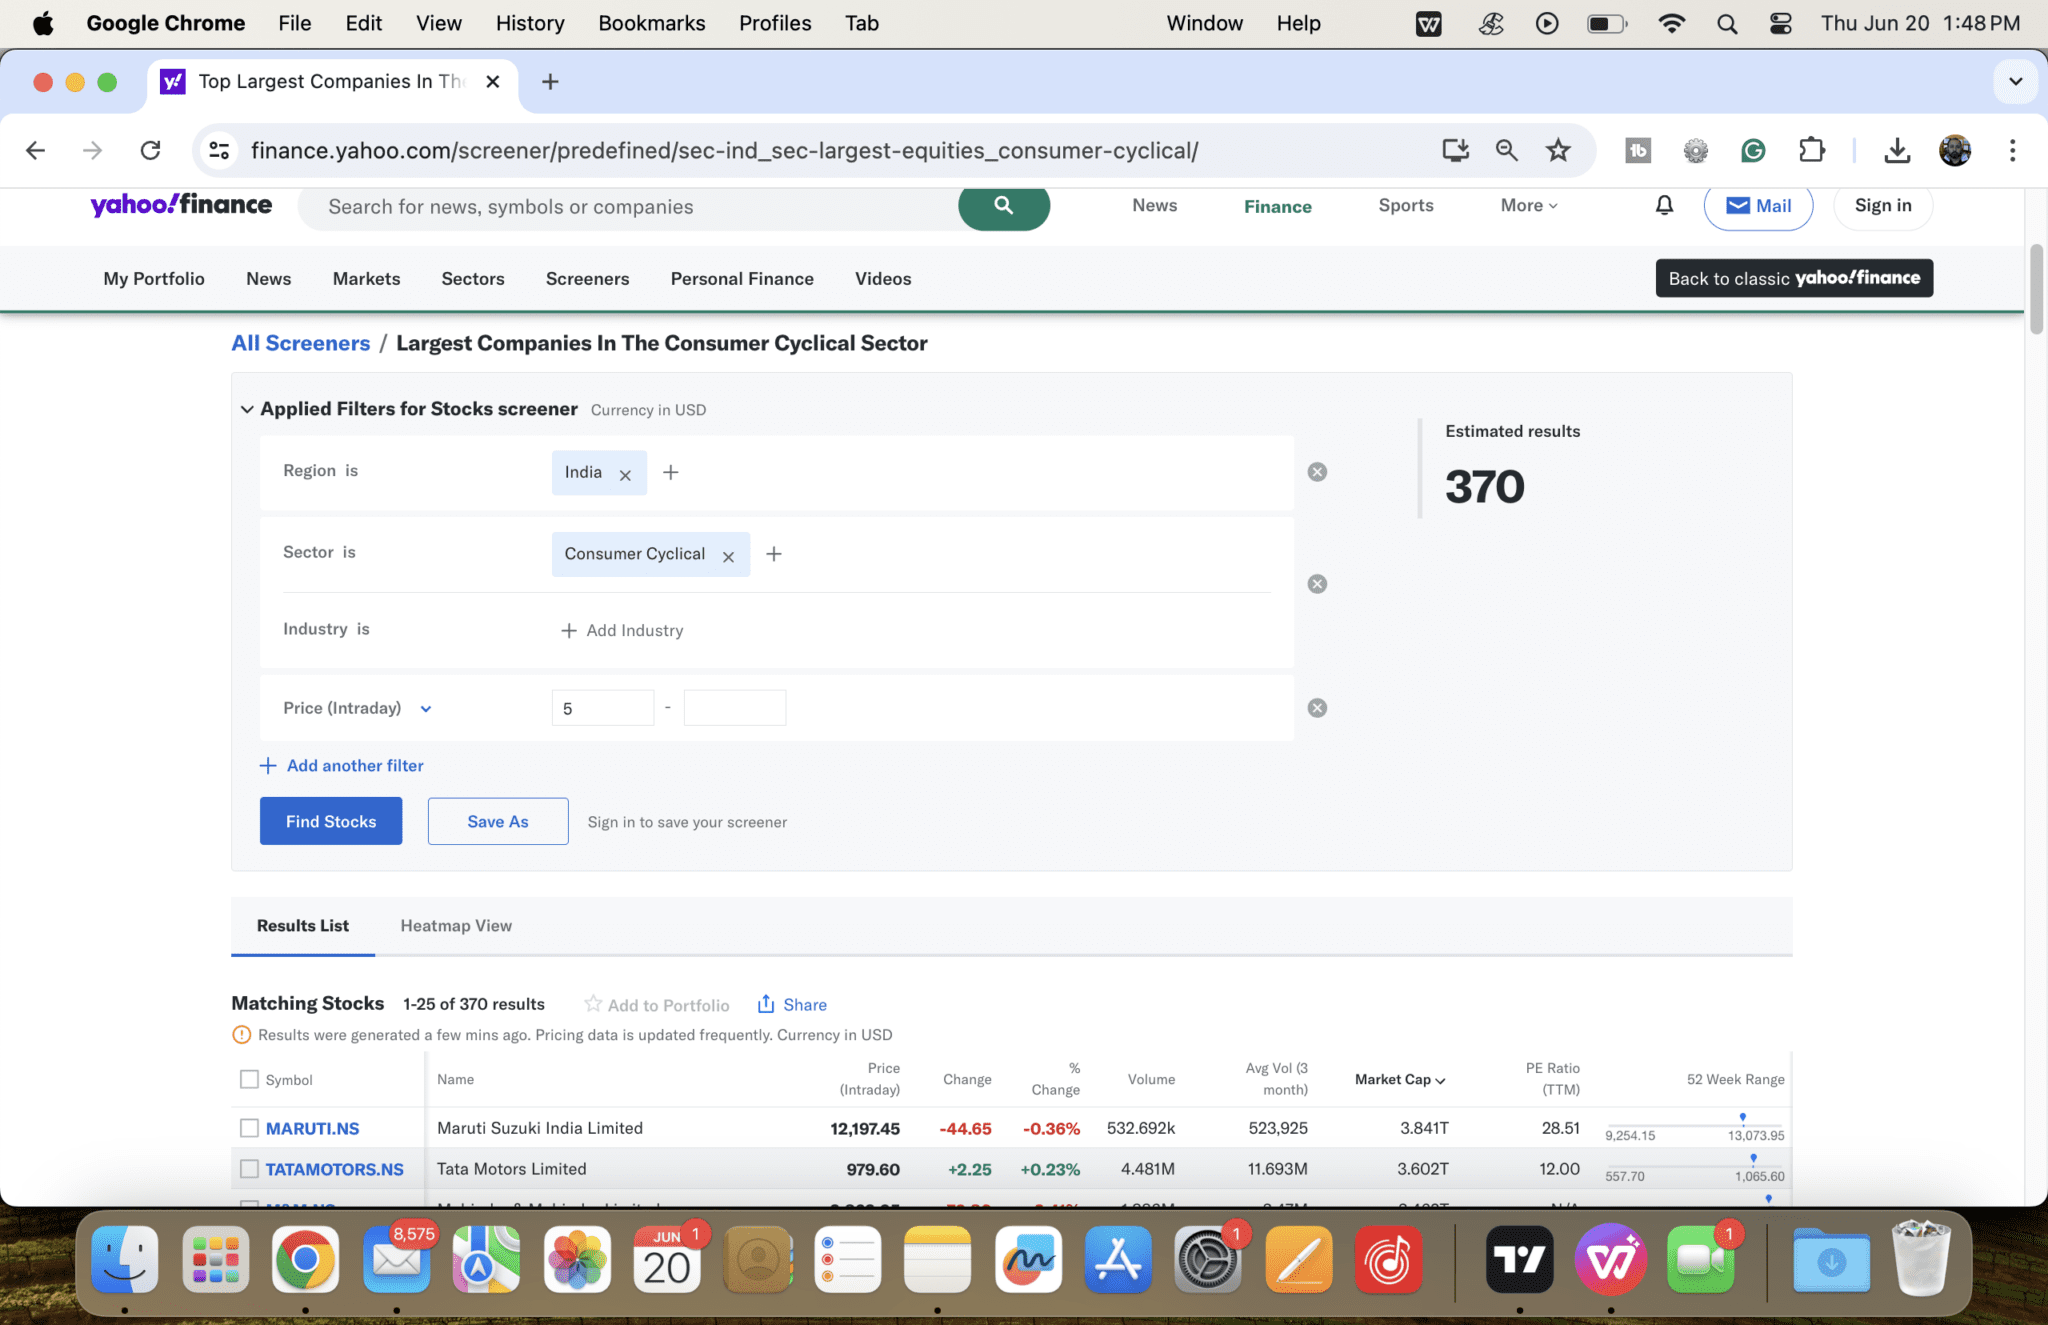Image resolution: width=2048 pixels, height=1325 pixels.
Task: Add another region with plus icon
Action: point(671,472)
